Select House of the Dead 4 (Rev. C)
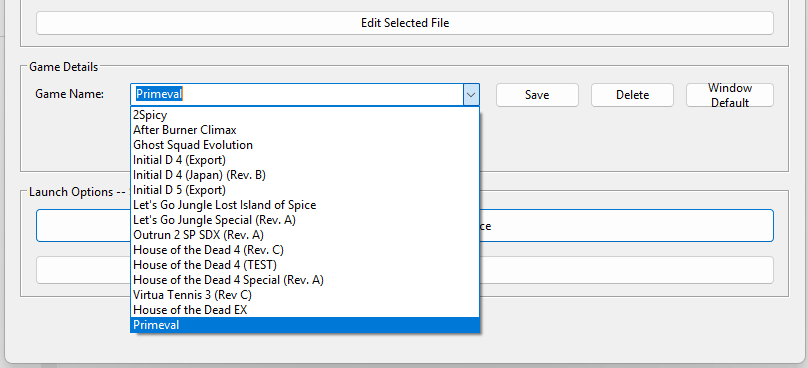Image resolution: width=808 pixels, height=368 pixels. [305, 250]
